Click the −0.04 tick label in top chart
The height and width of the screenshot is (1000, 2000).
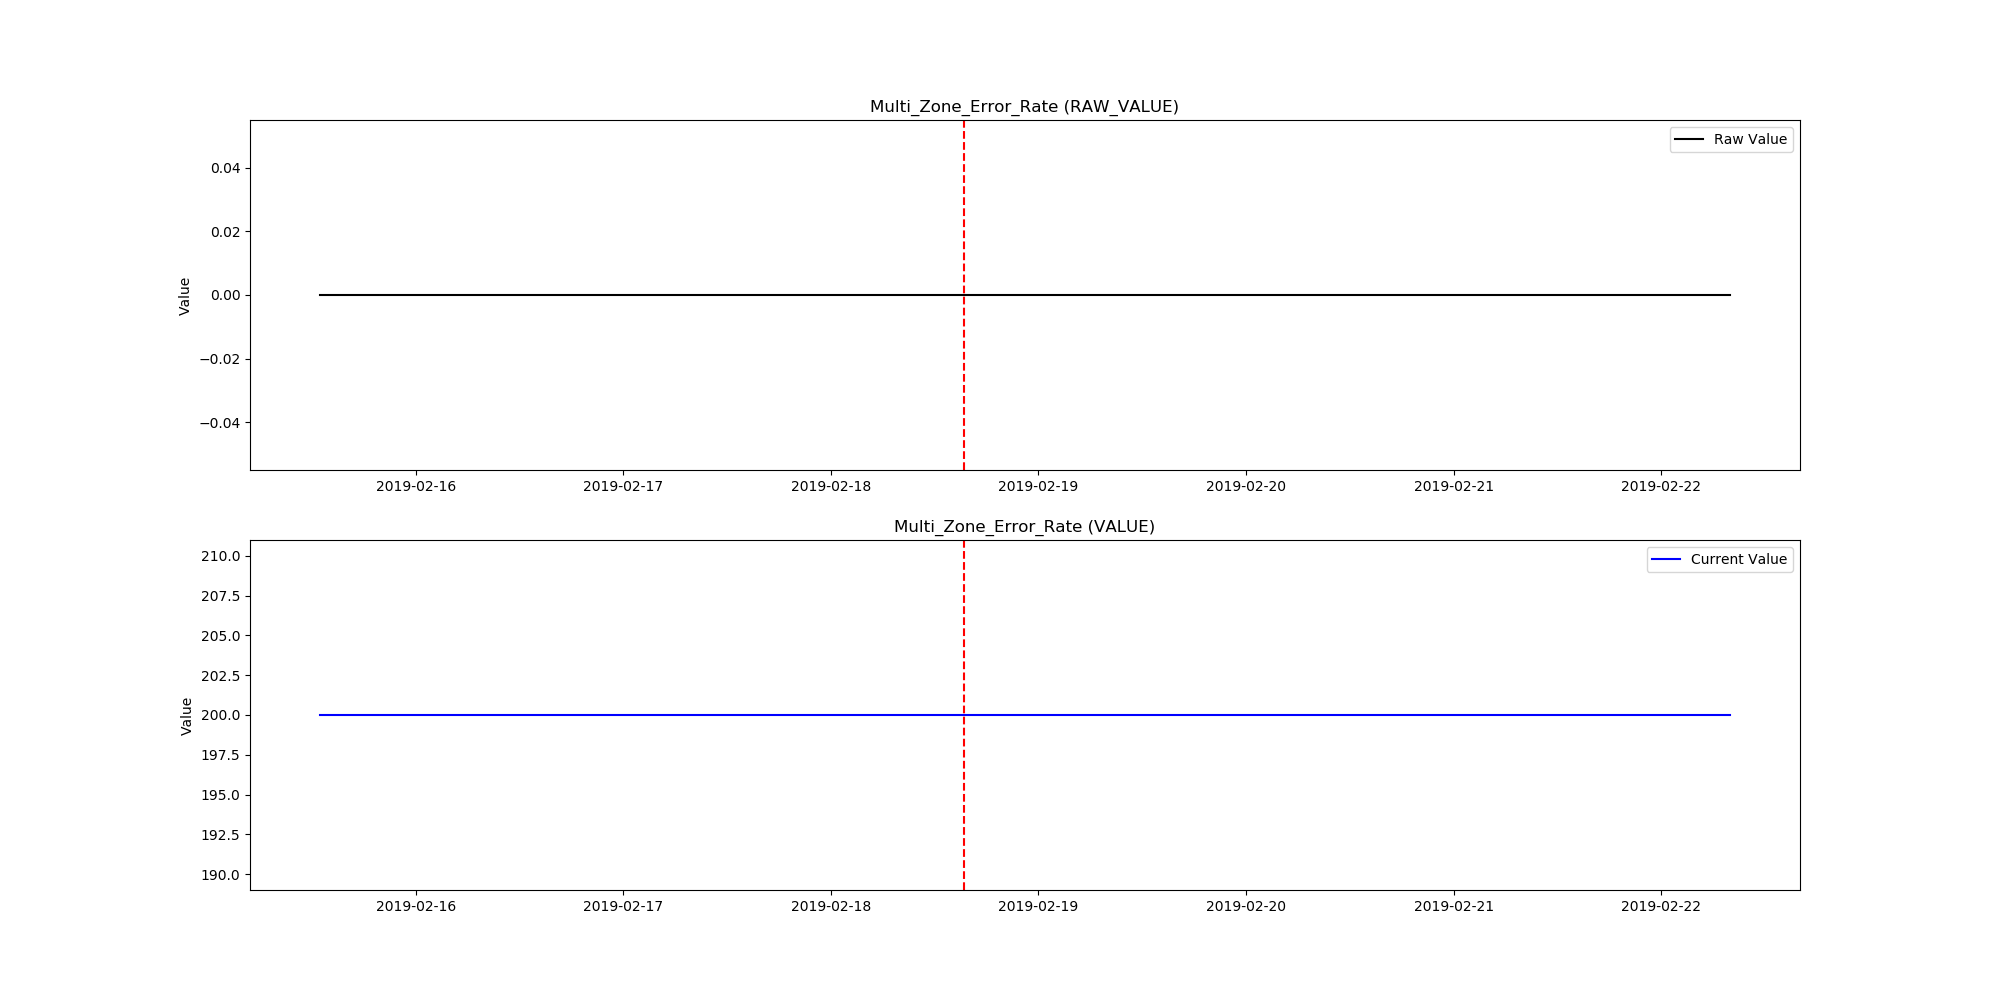[x=220, y=423]
